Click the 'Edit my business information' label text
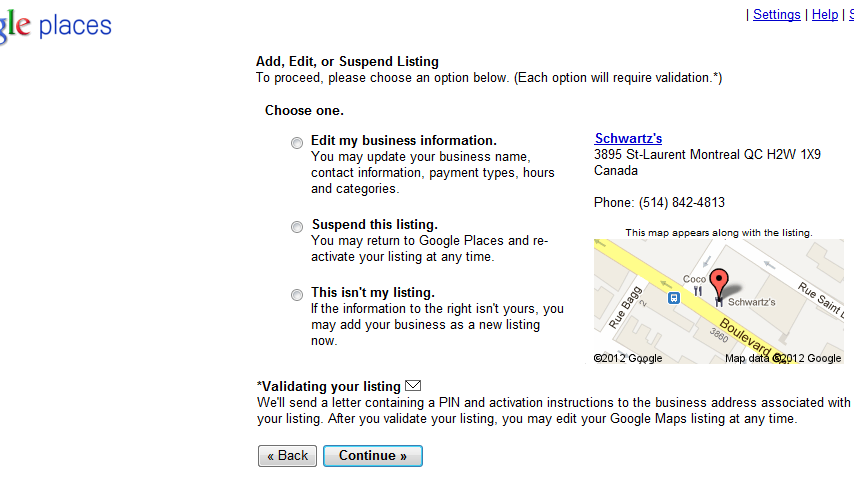855x485 pixels. [x=403, y=141]
